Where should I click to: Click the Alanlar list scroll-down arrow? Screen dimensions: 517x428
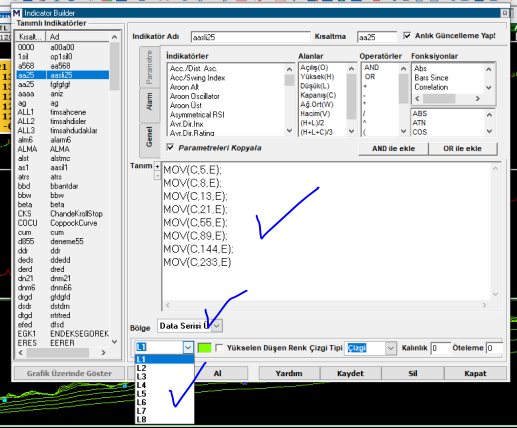coord(351,131)
